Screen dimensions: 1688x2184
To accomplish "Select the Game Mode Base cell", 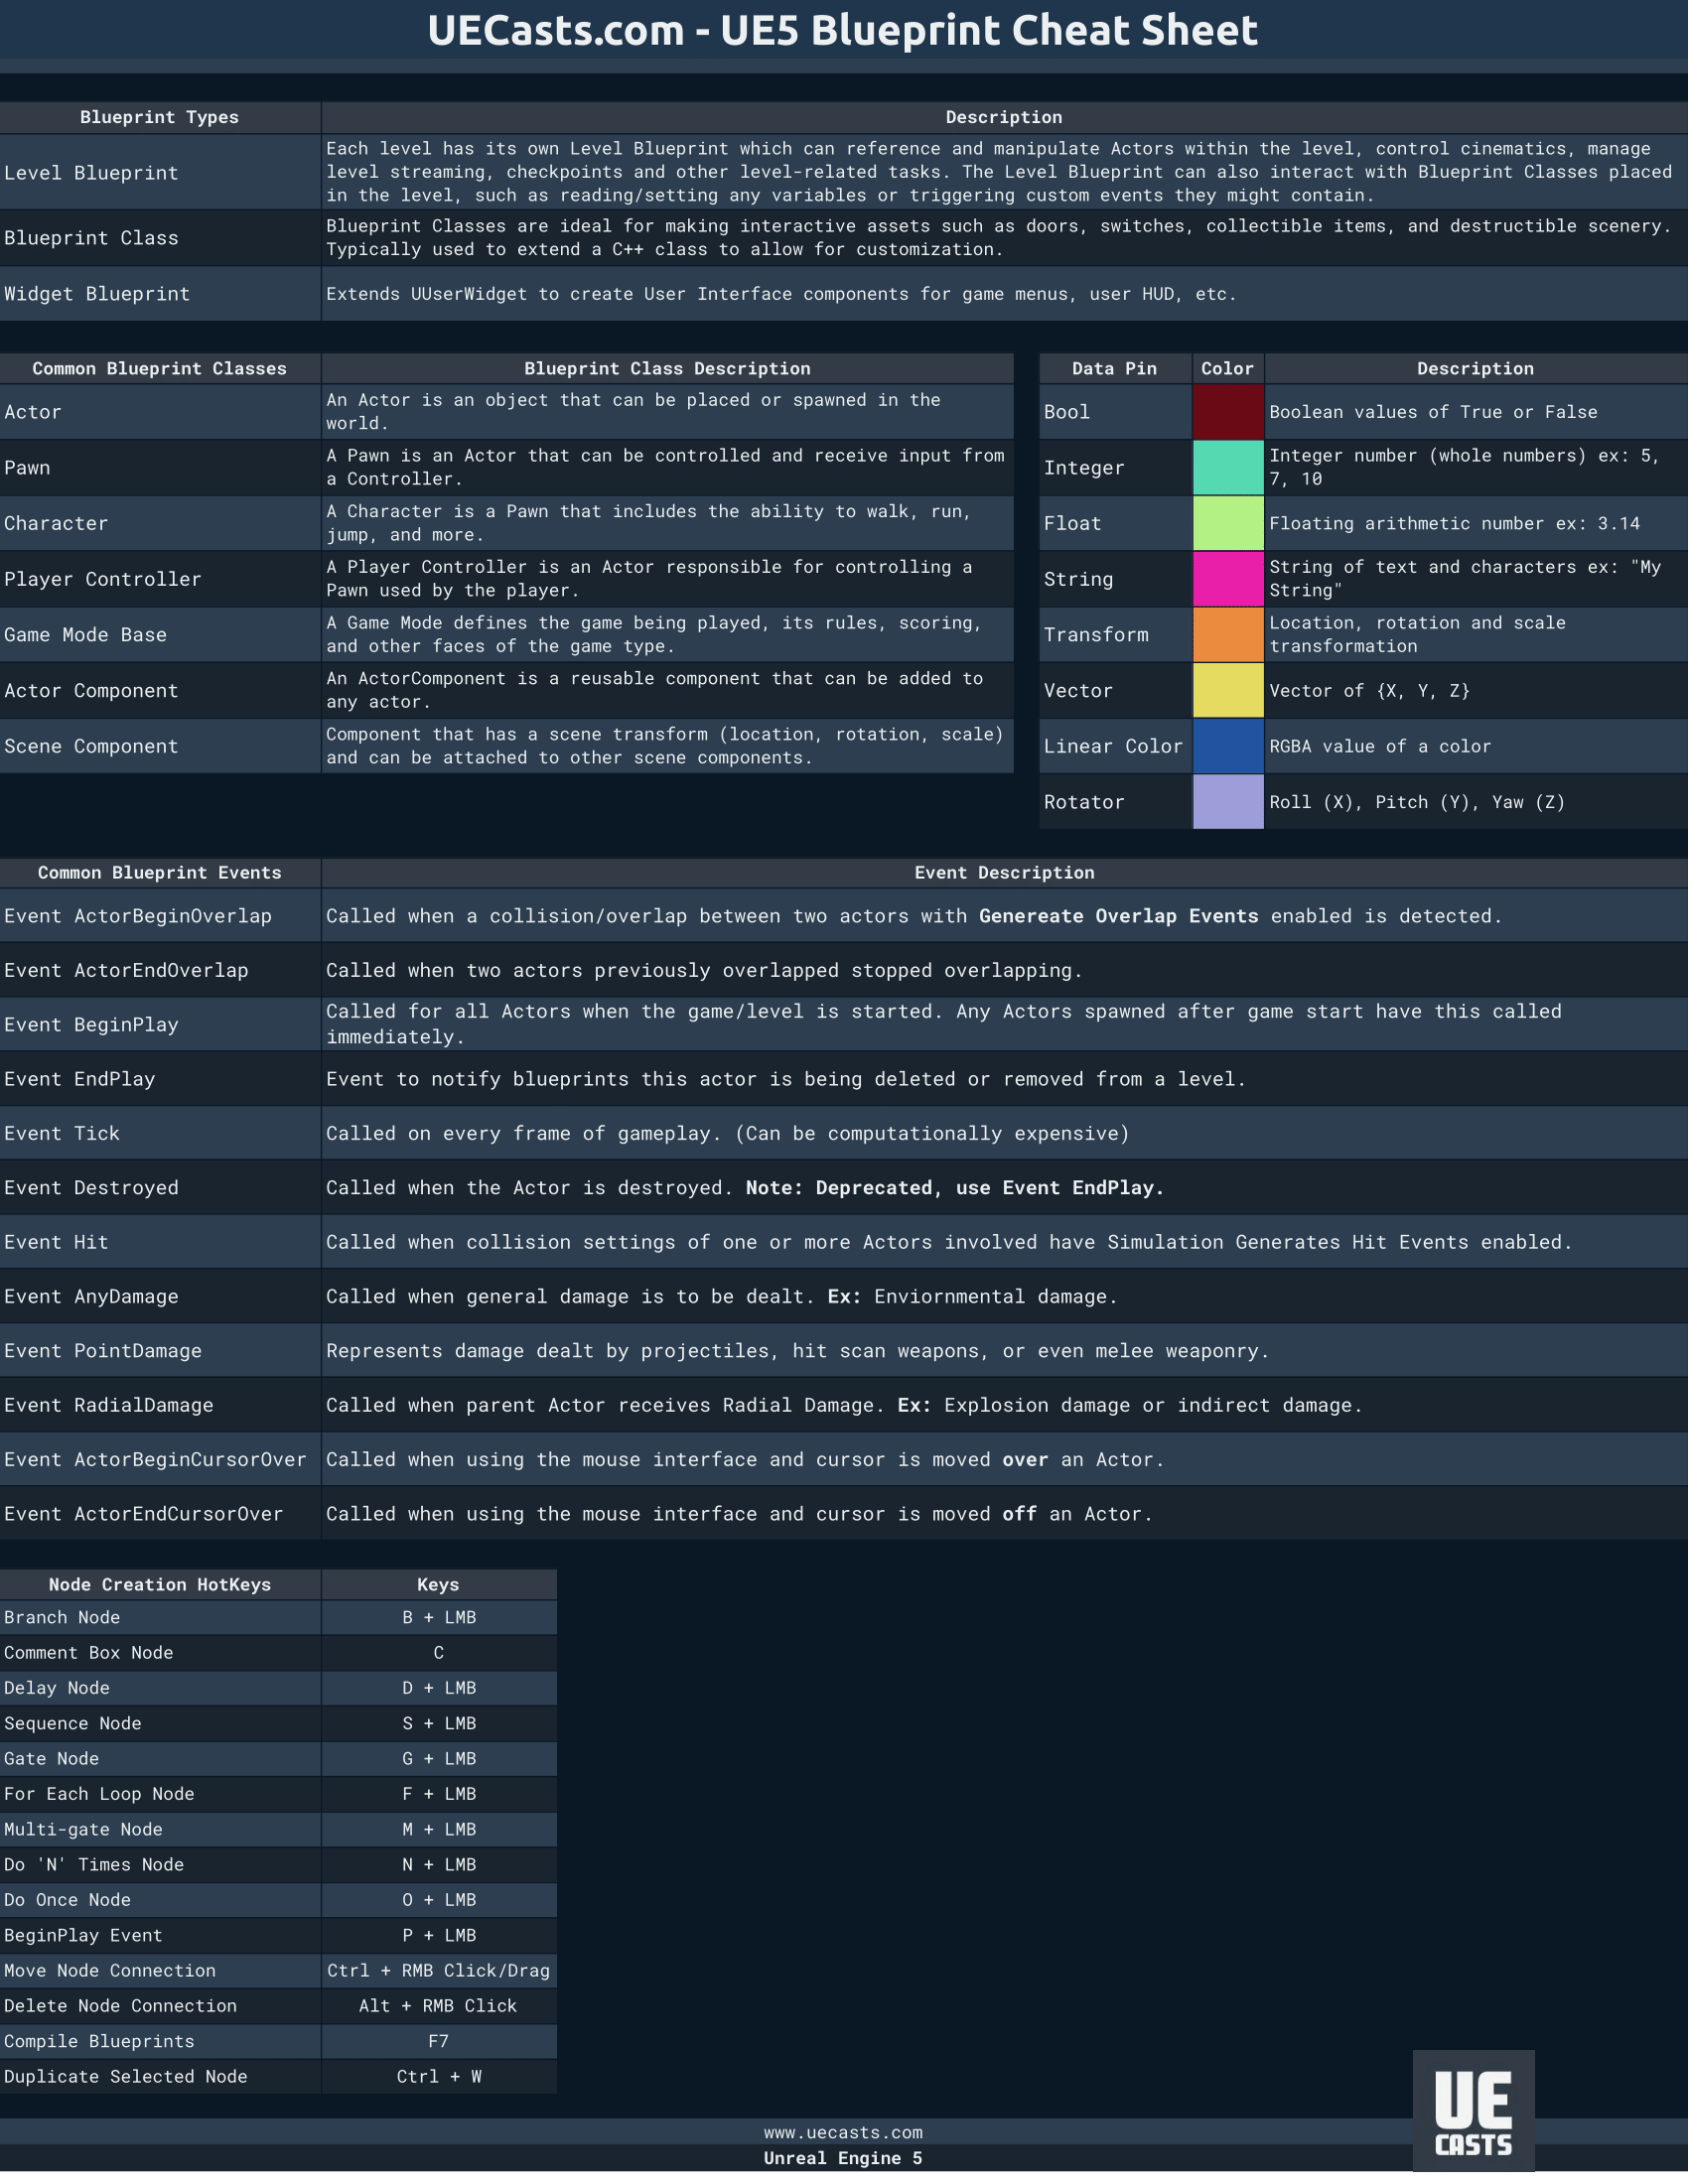I will click(x=160, y=635).
